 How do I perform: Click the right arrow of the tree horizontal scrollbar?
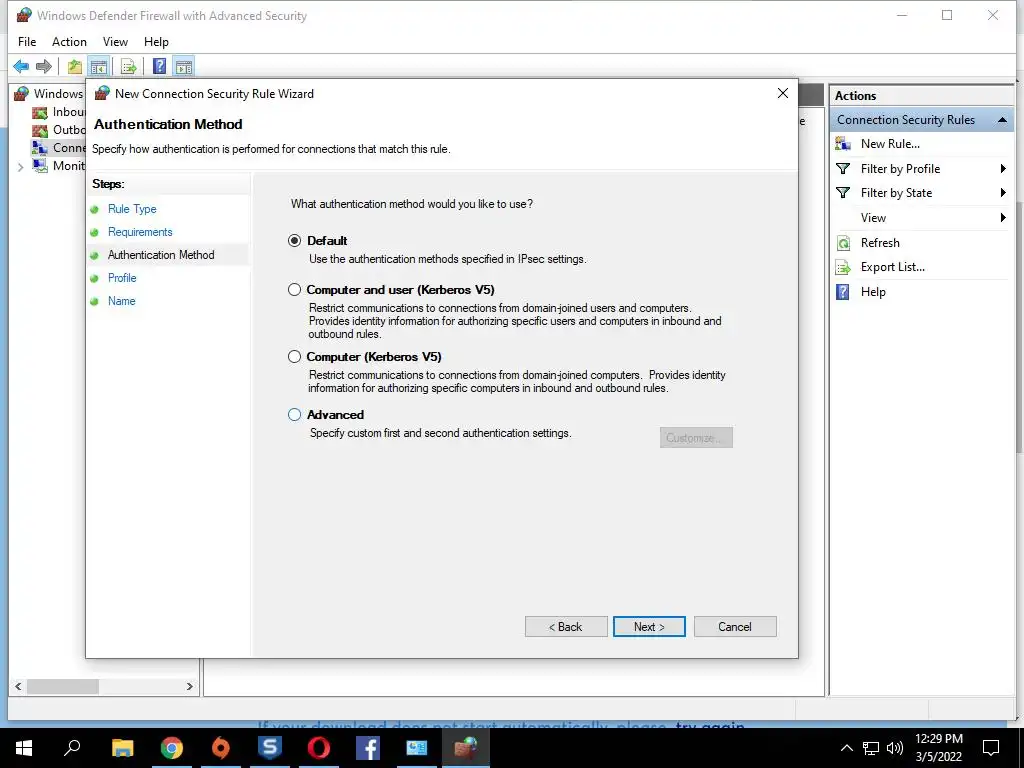click(x=189, y=686)
